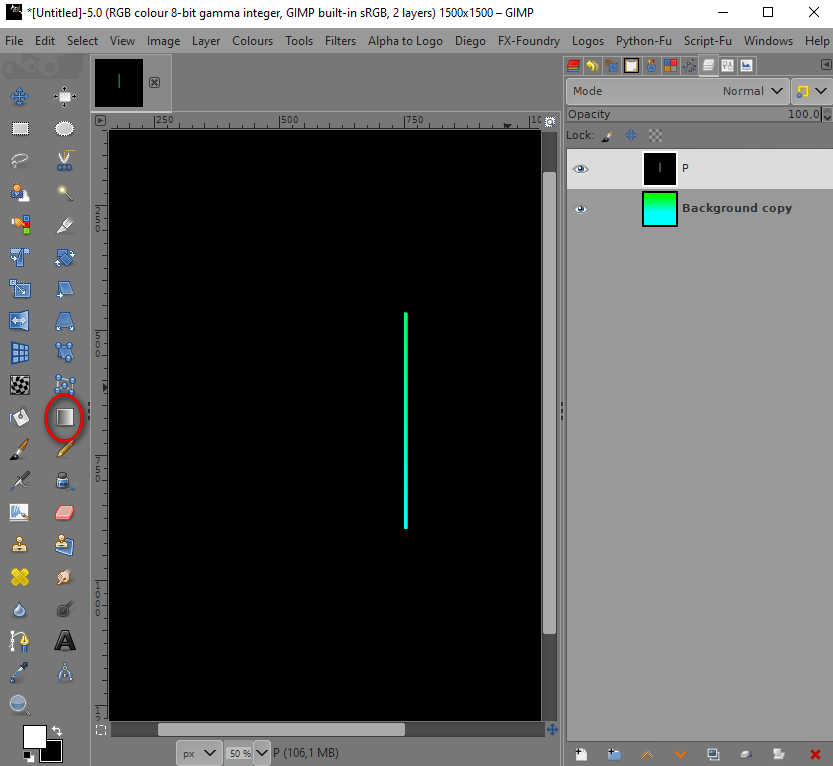
Task: Open the Filters menu
Action: [340, 41]
